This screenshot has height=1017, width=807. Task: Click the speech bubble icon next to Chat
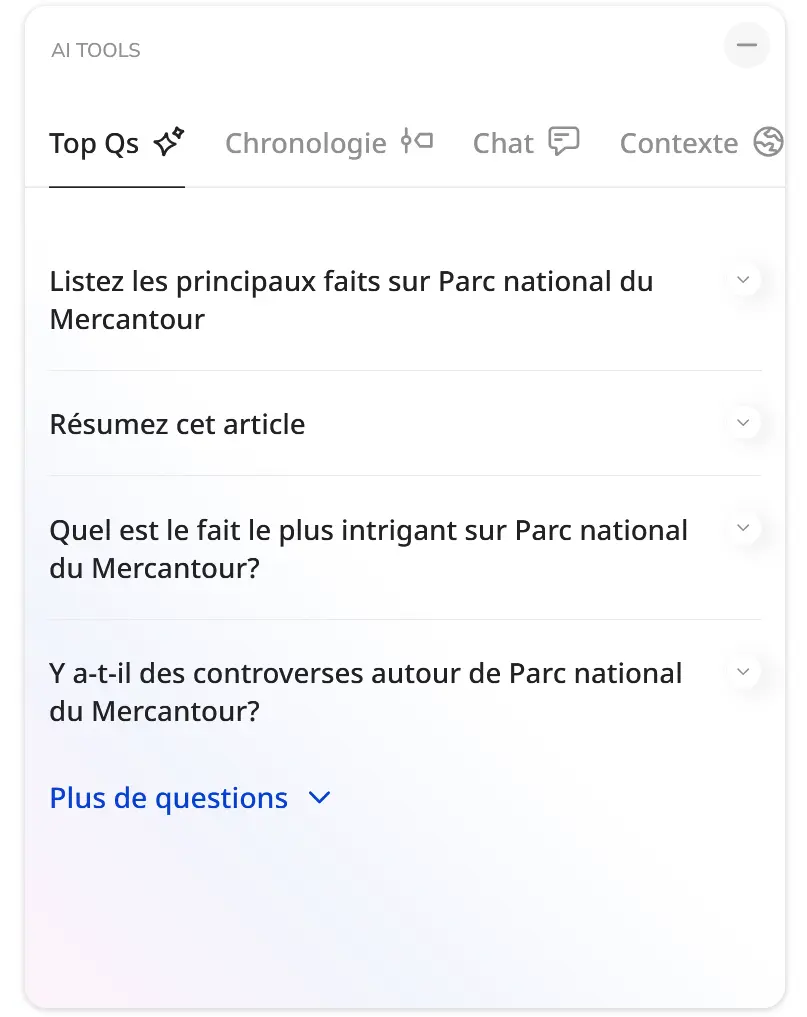[564, 141]
